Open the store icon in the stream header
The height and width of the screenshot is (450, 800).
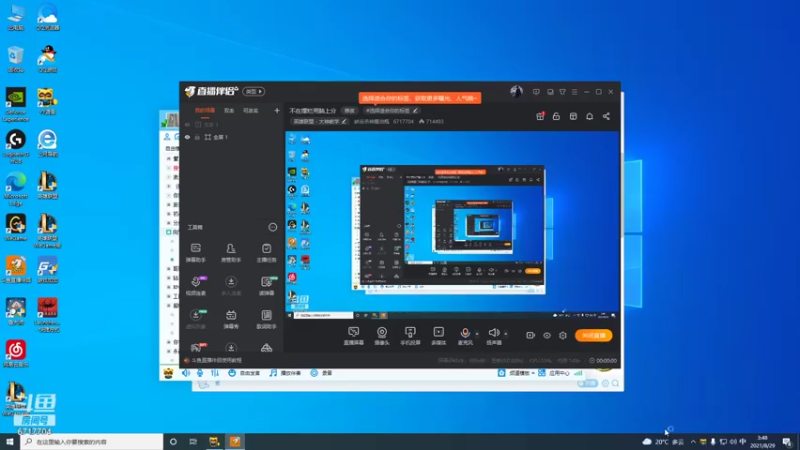click(573, 116)
